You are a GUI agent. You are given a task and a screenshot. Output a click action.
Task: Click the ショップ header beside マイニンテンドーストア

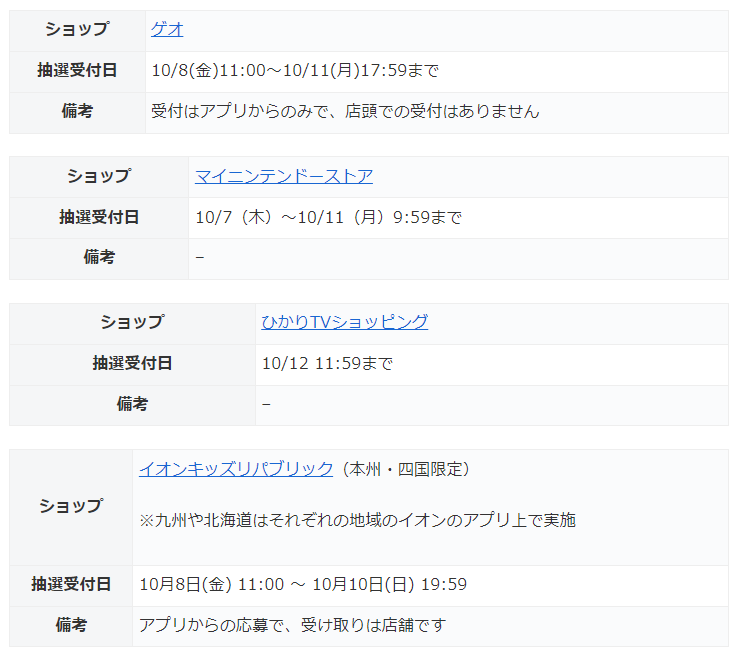point(99,177)
